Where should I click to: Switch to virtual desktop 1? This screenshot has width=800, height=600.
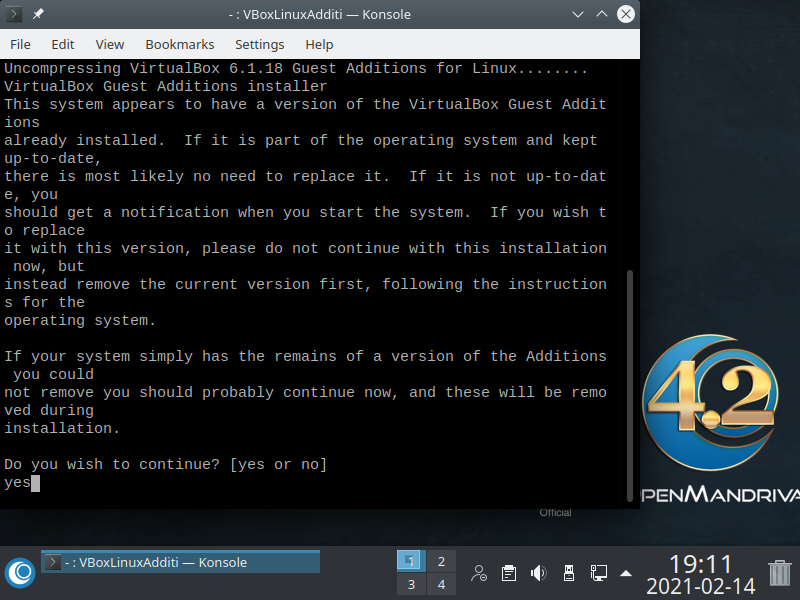[x=411, y=561]
